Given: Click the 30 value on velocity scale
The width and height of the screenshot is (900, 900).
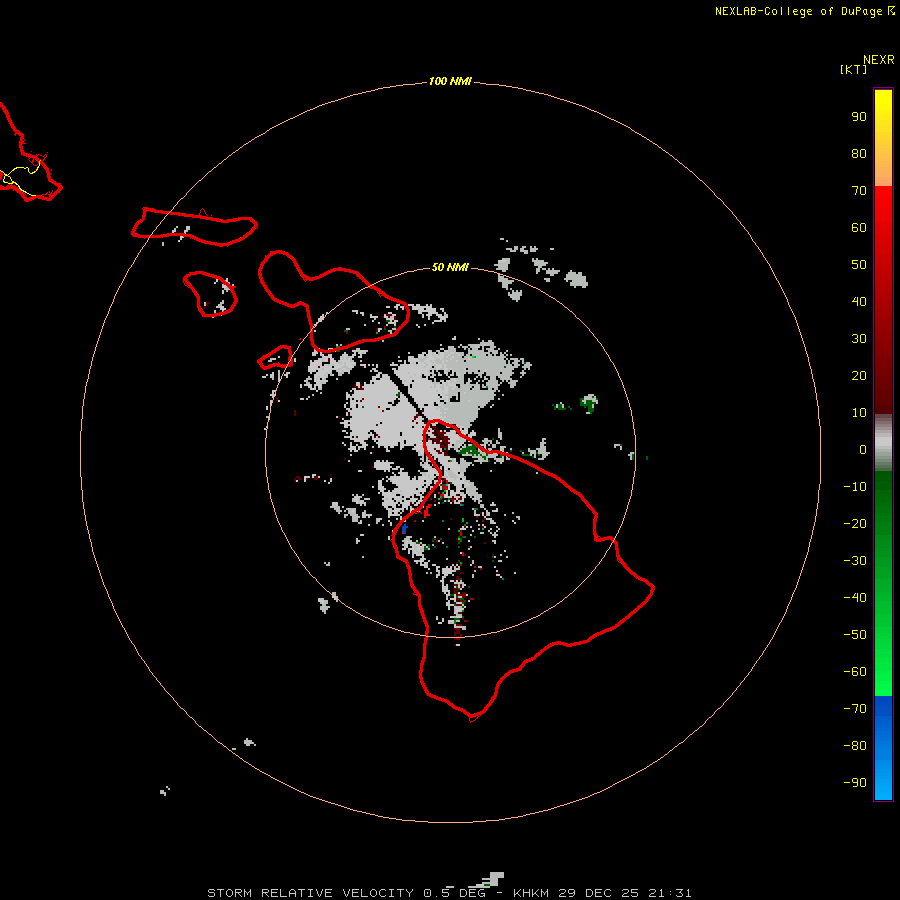Looking at the screenshot, I should tap(859, 339).
